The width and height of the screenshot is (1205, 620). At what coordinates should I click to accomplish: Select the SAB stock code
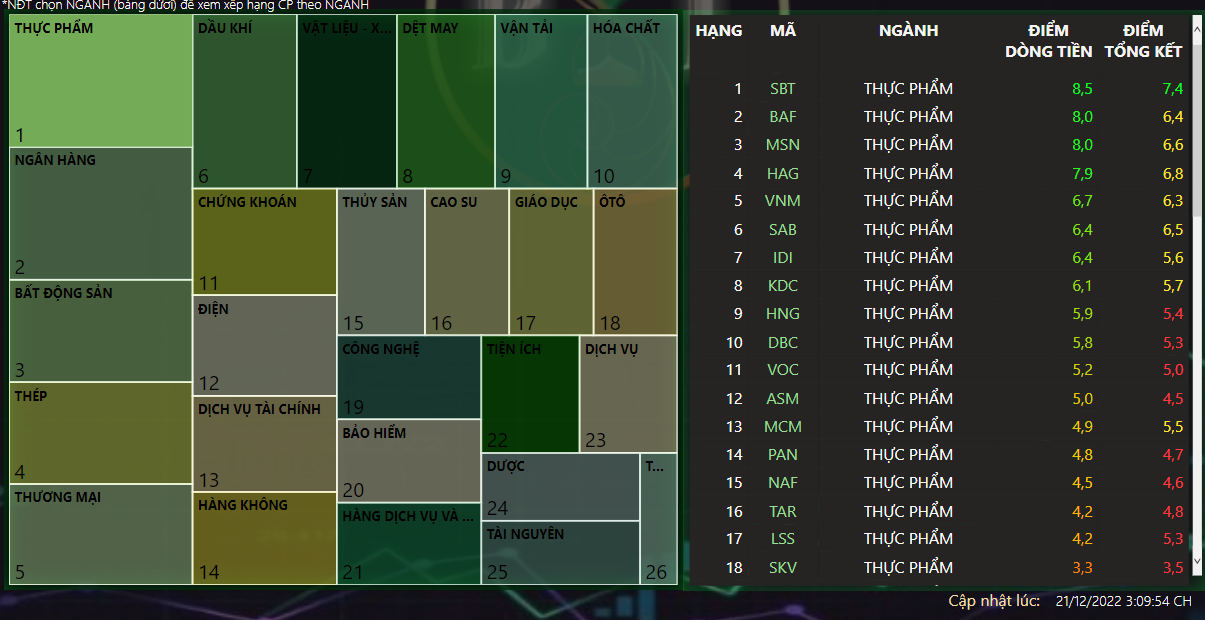(x=783, y=229)
